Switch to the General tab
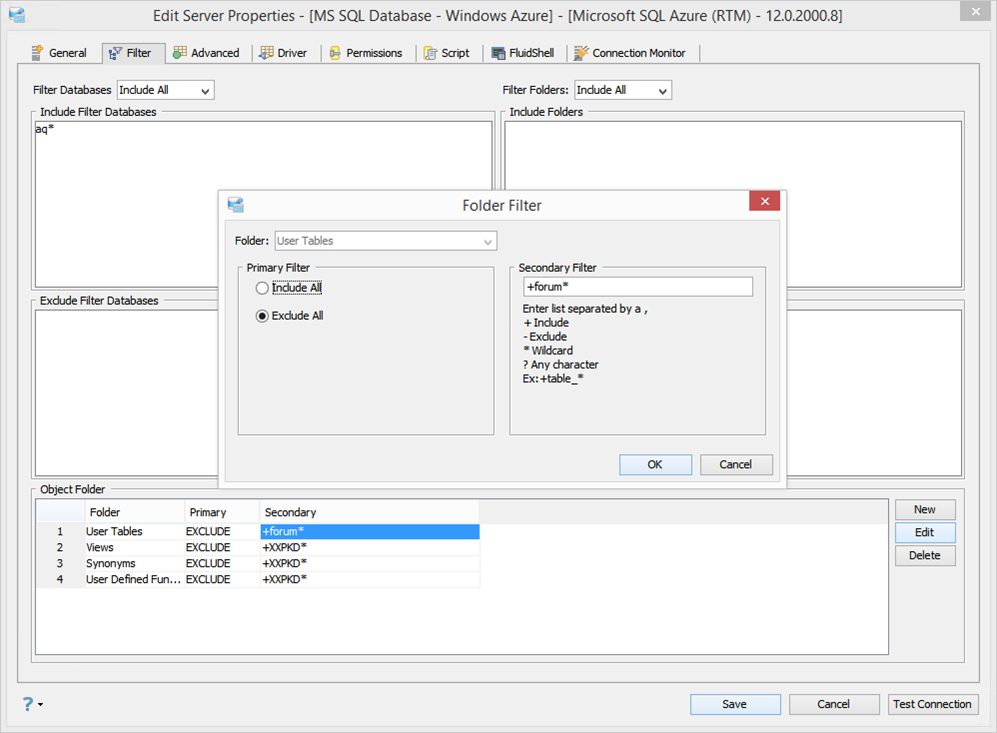The width and height of the screenshot is (997, 733). click(59, 53)
